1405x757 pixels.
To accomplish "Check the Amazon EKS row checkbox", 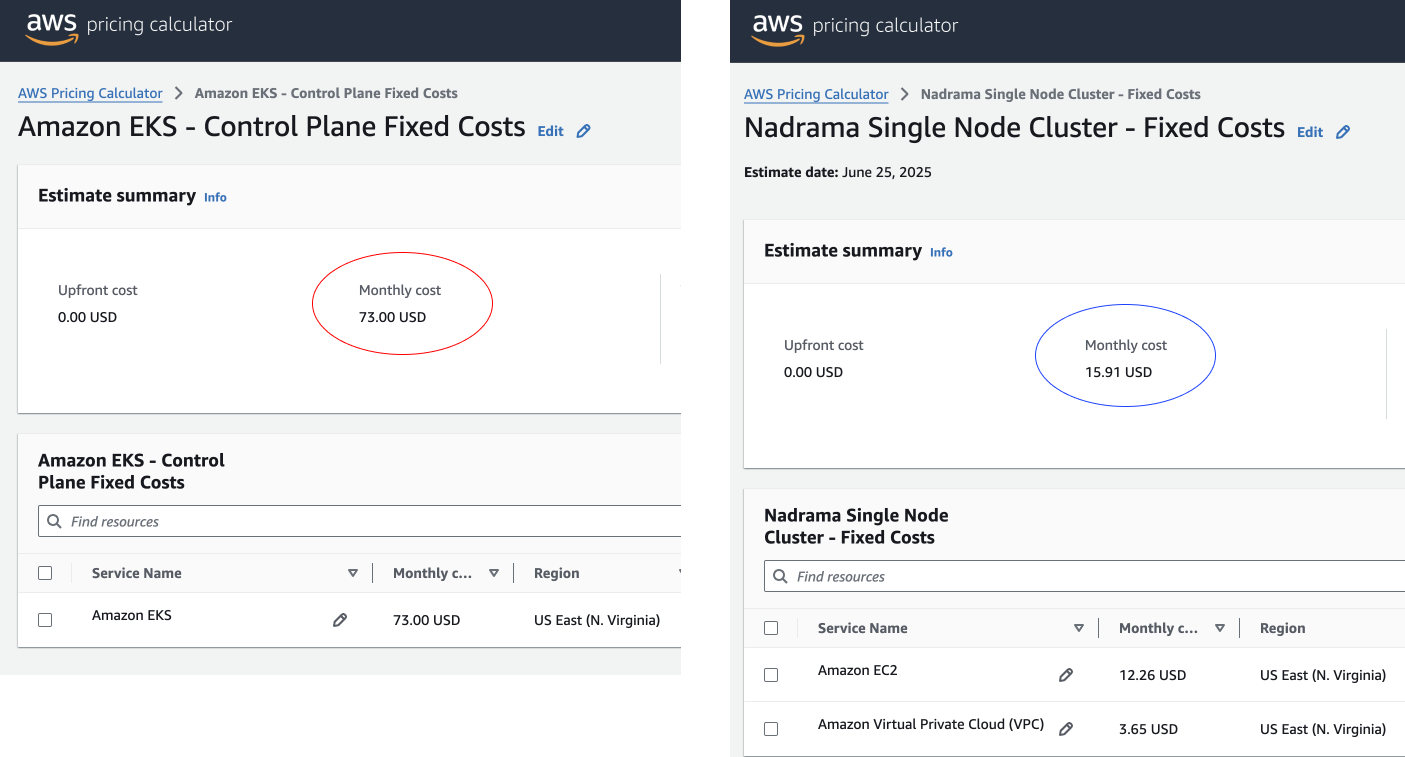I will [45, 620].
